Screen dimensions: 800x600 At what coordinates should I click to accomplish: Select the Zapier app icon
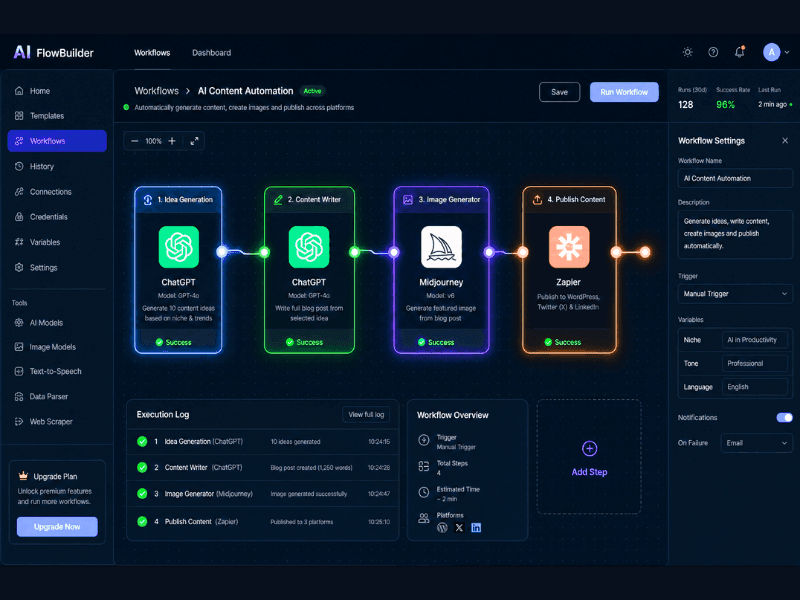569,247
